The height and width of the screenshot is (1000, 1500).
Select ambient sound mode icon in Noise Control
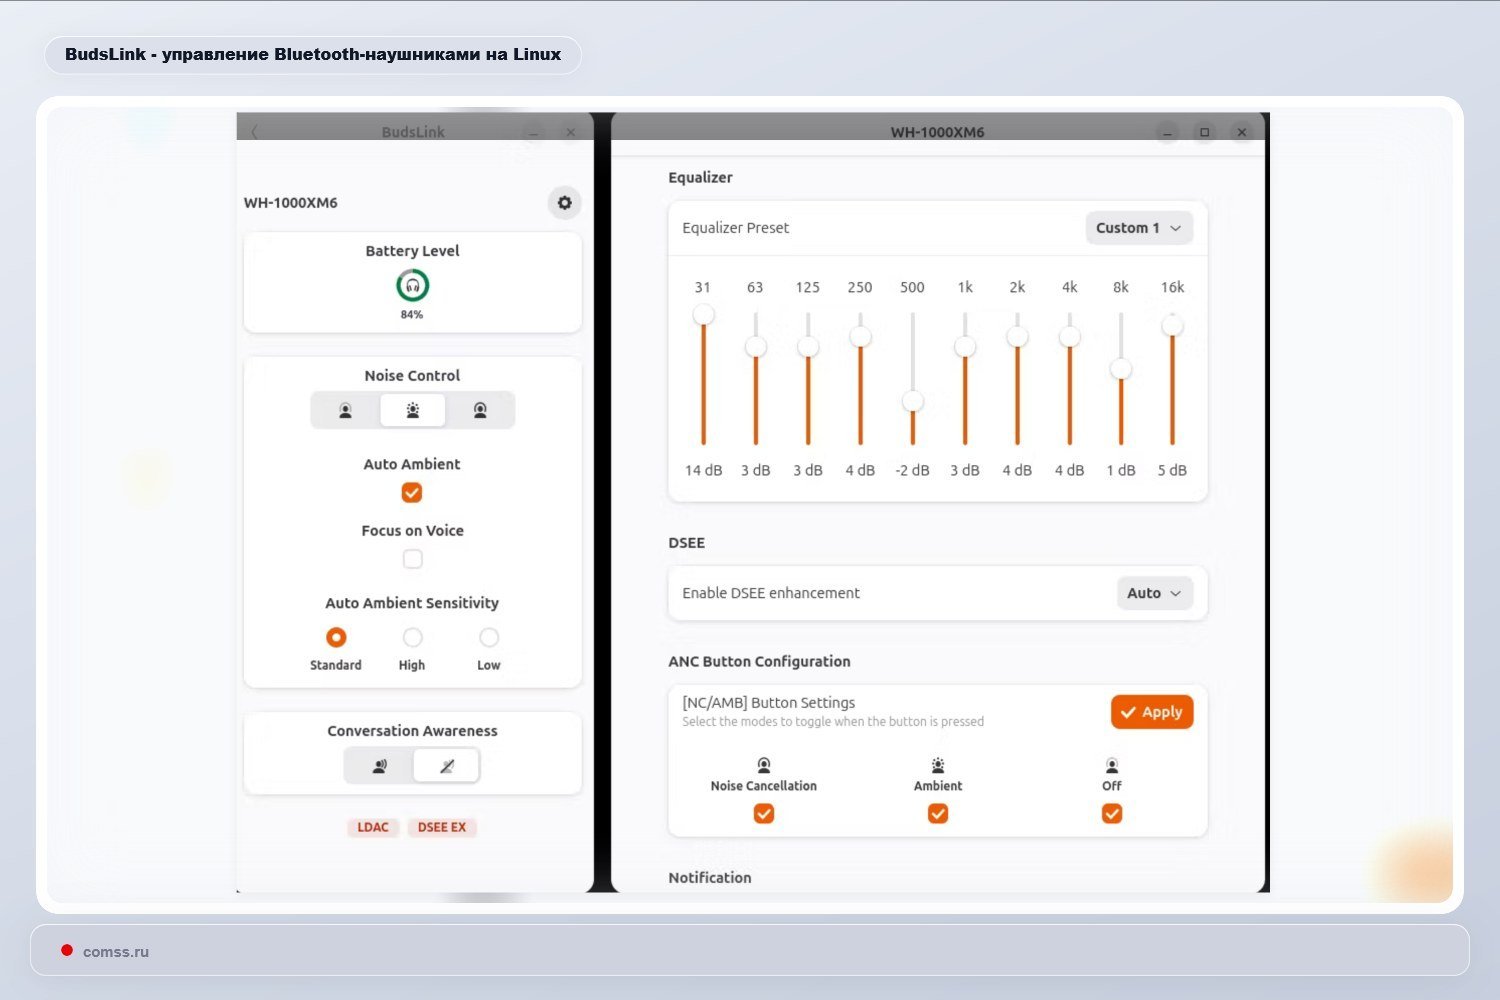[412, 410]
